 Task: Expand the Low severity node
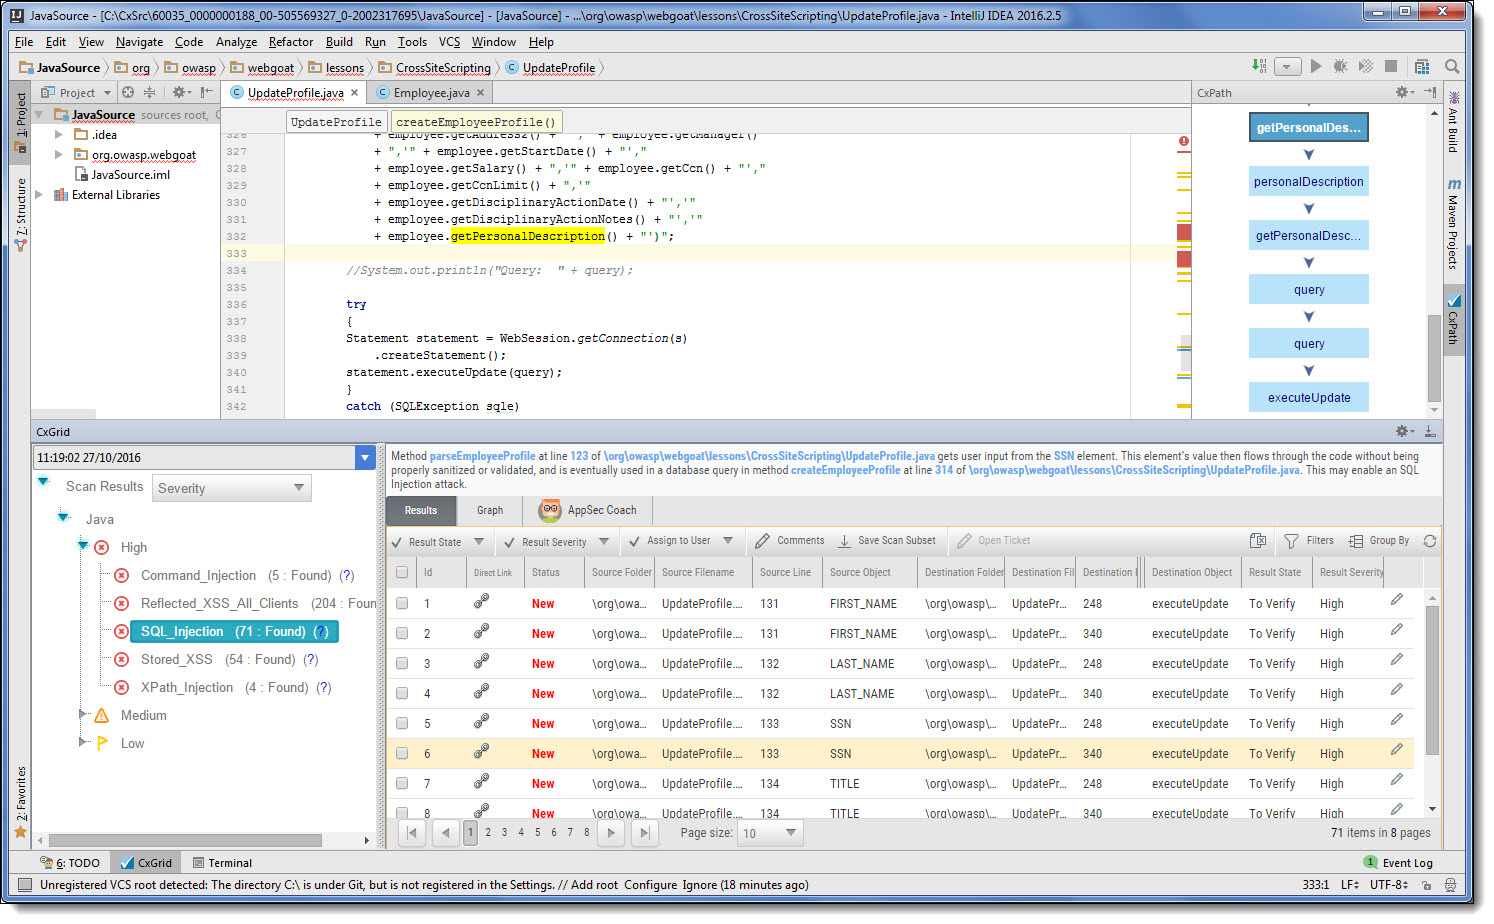(x=83, y=742)
